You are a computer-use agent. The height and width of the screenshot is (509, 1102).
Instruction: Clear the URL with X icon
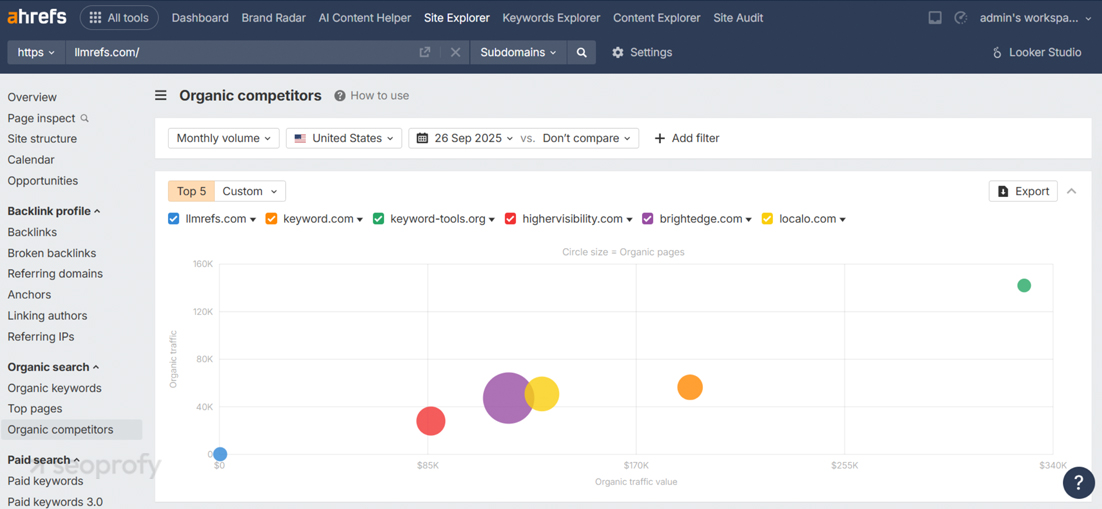point(455,52)
